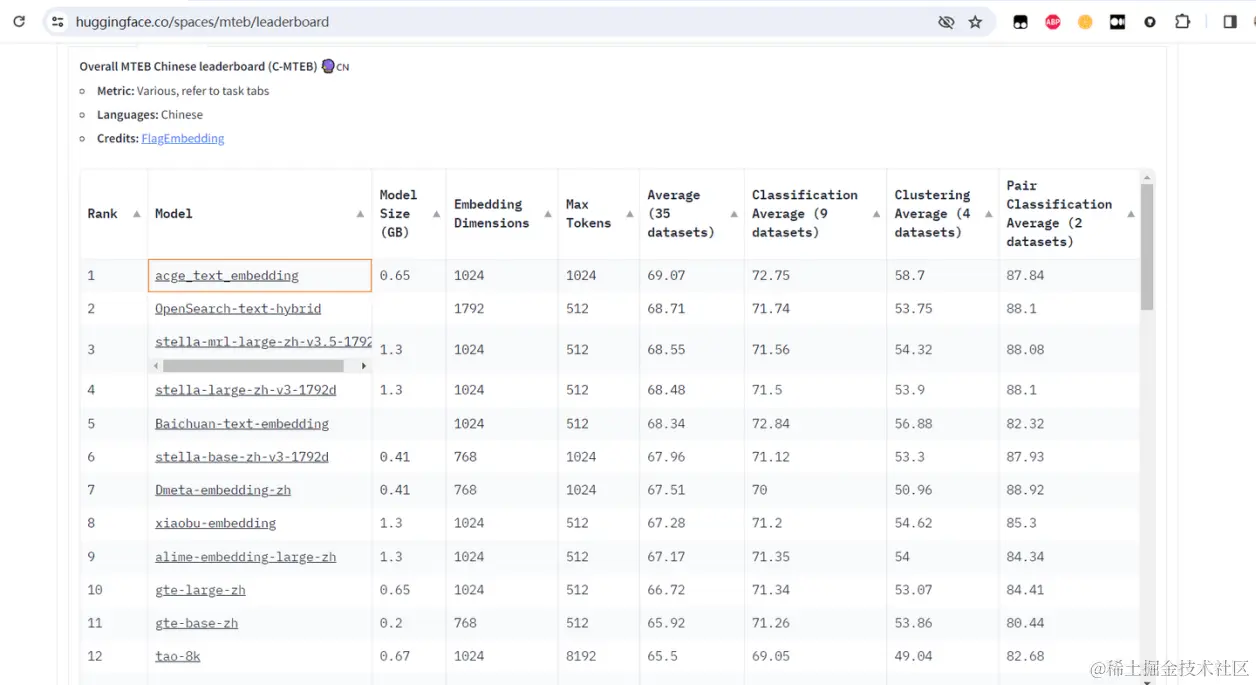
Task: Toggle the browser side panel icon
Action: (1230, 22)
